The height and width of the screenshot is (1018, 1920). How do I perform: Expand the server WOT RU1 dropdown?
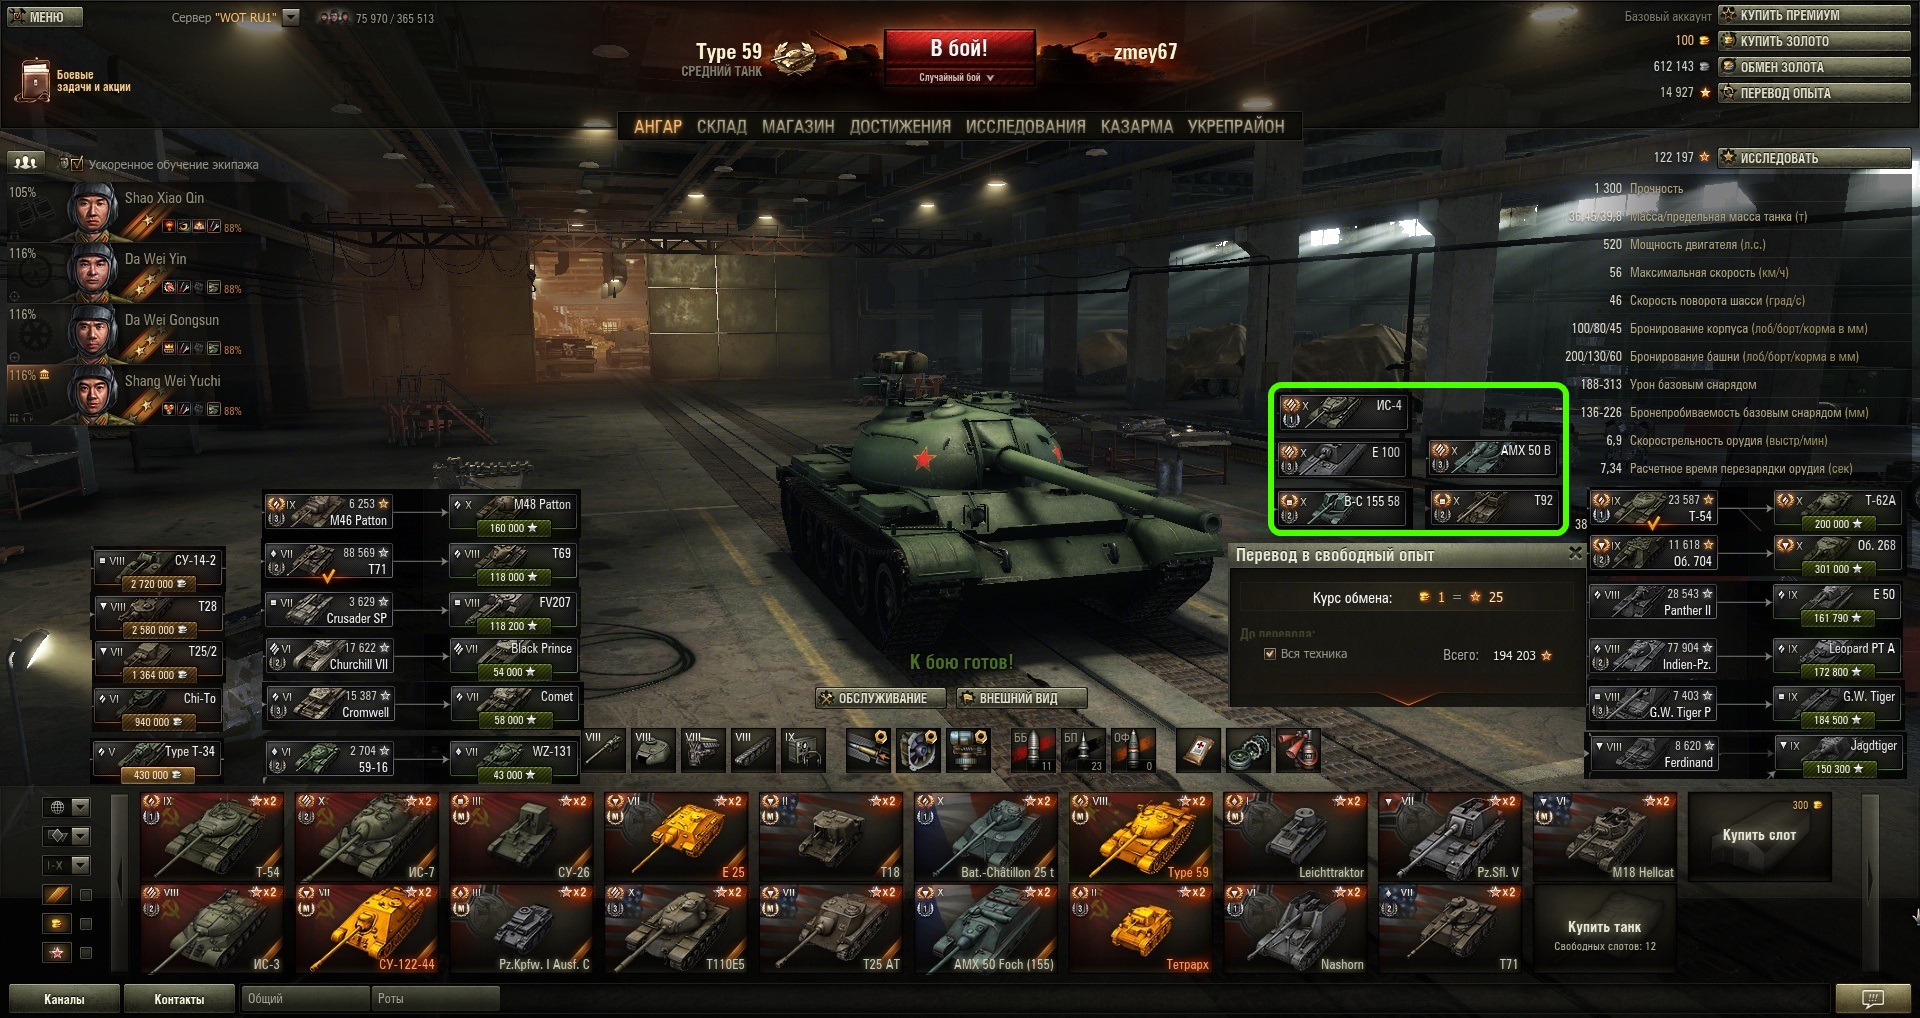pos(291,17)
